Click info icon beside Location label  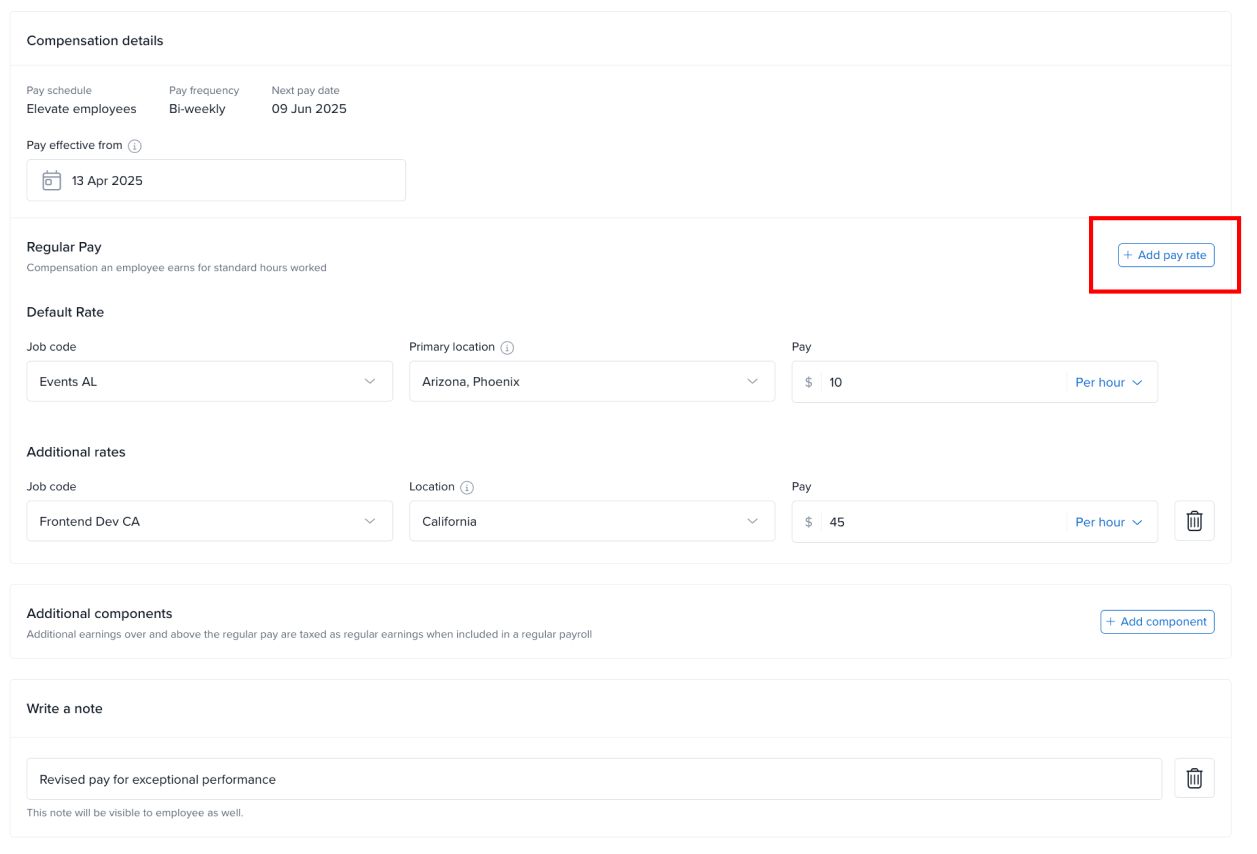click(x=467, y=488)
